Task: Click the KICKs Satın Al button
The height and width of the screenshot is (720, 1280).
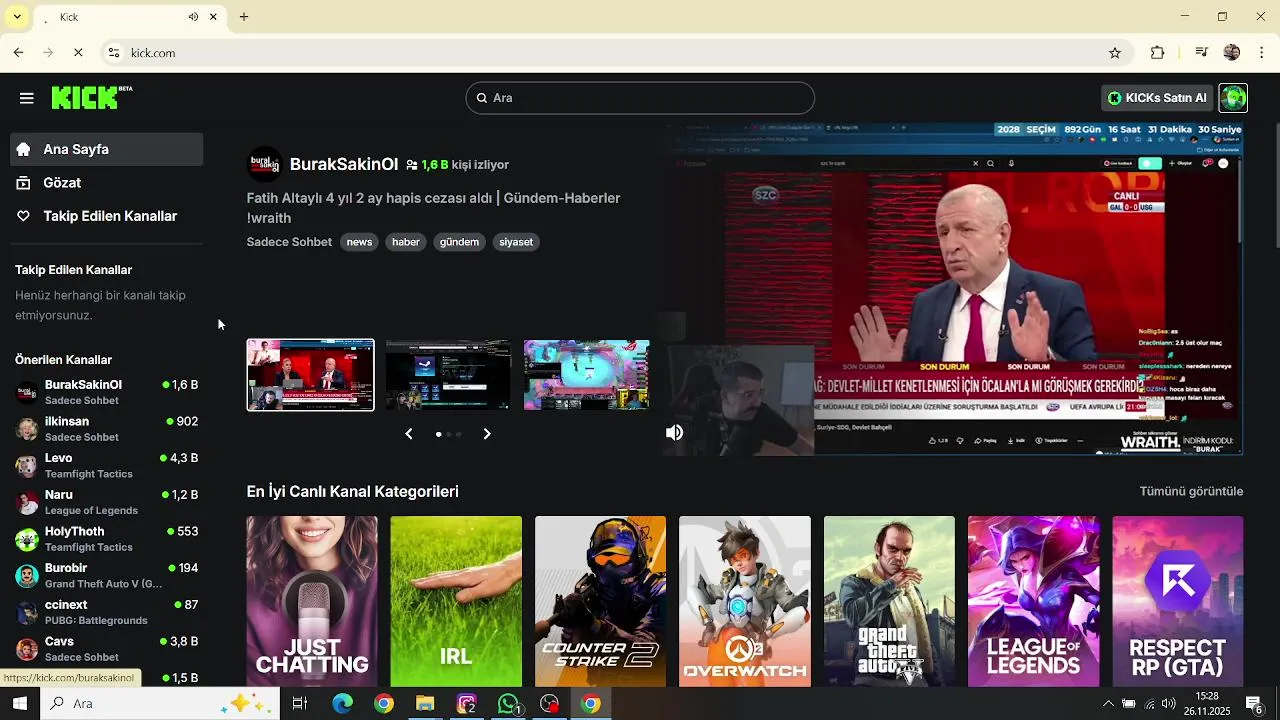Action: 1157,98
